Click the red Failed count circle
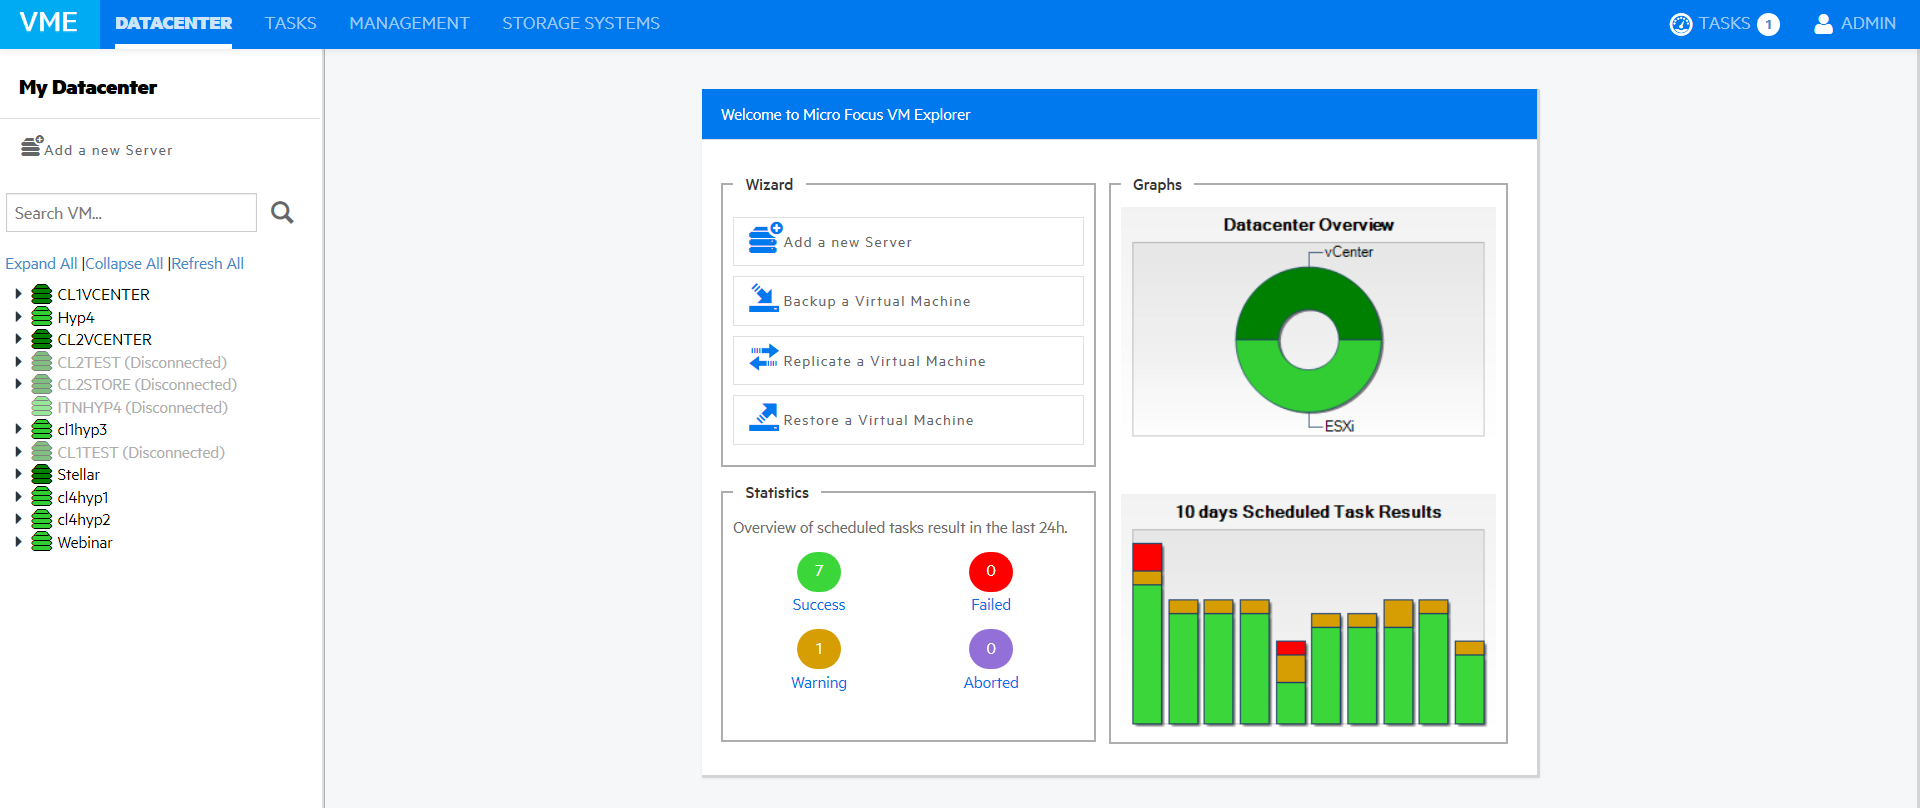This screenshot has width=1920, height=808. tap(991, 571)
